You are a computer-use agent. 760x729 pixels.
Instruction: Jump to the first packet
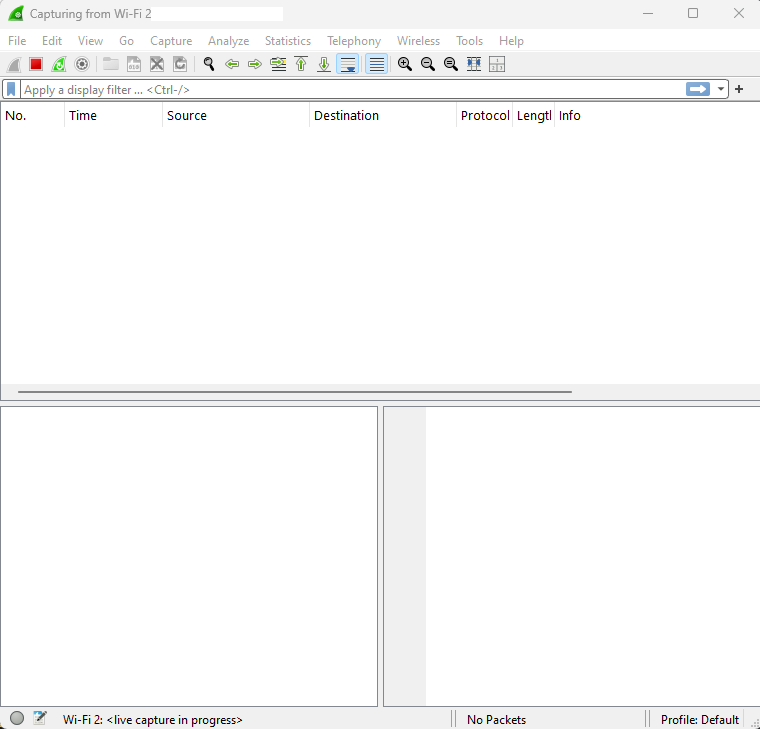click(x=301, y=64)
